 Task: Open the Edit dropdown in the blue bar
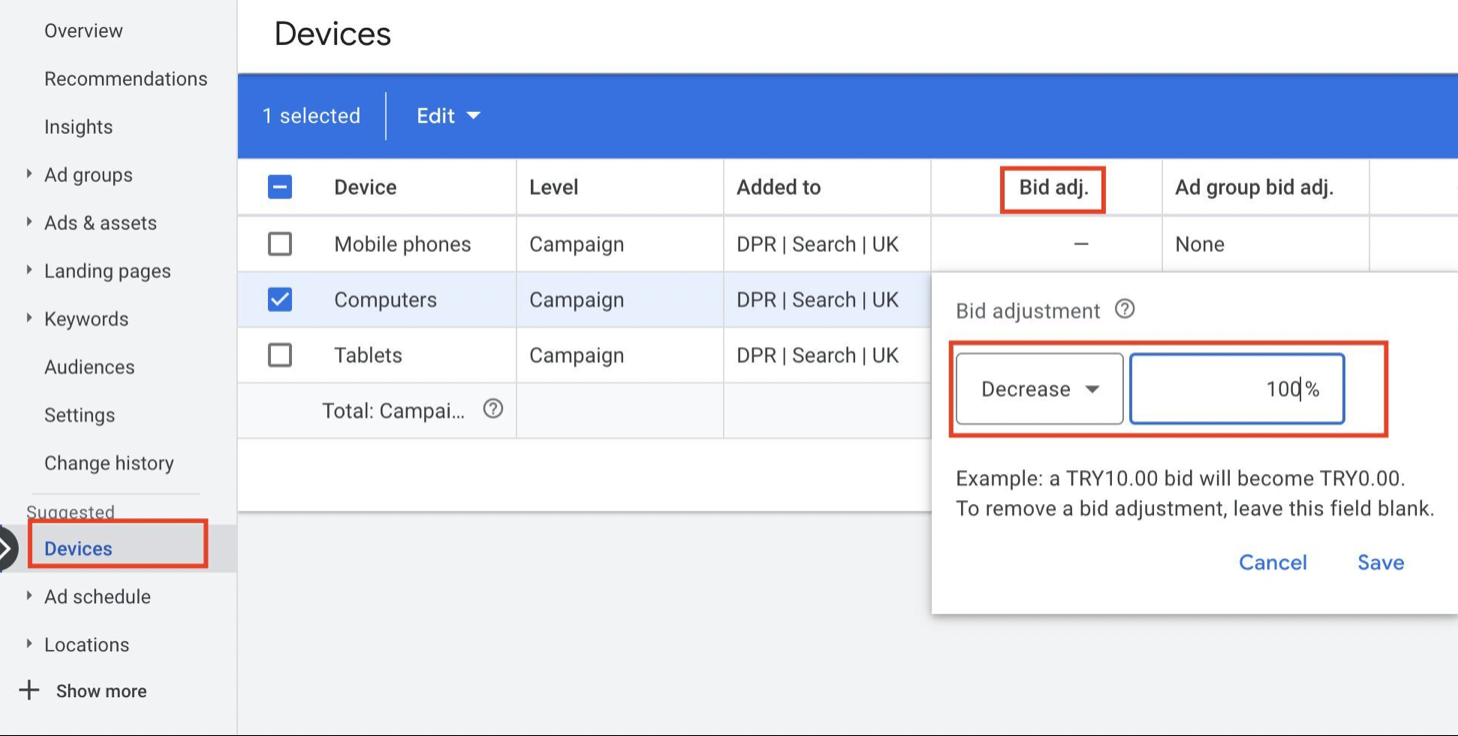coord(448,116)
